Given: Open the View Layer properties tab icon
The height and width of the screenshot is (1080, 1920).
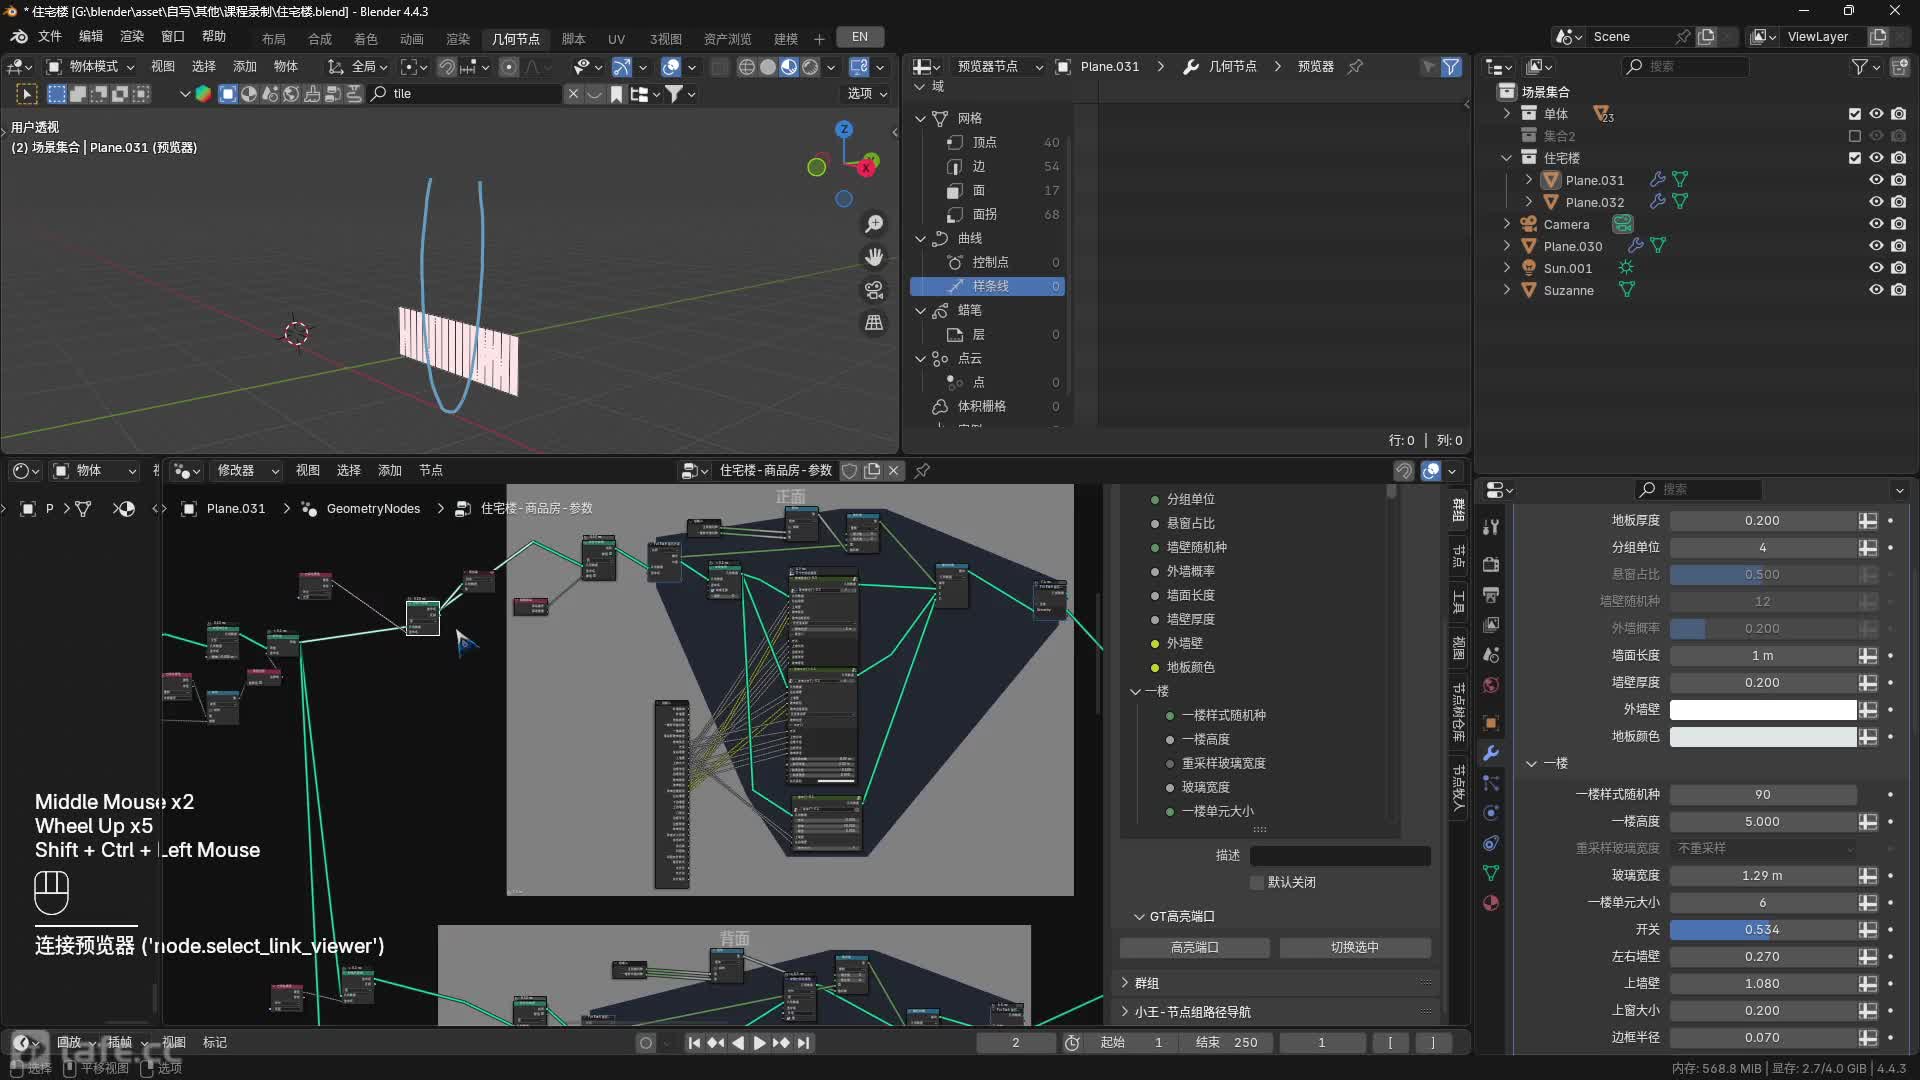Looking at the screenshot, I should [1491, 625].
